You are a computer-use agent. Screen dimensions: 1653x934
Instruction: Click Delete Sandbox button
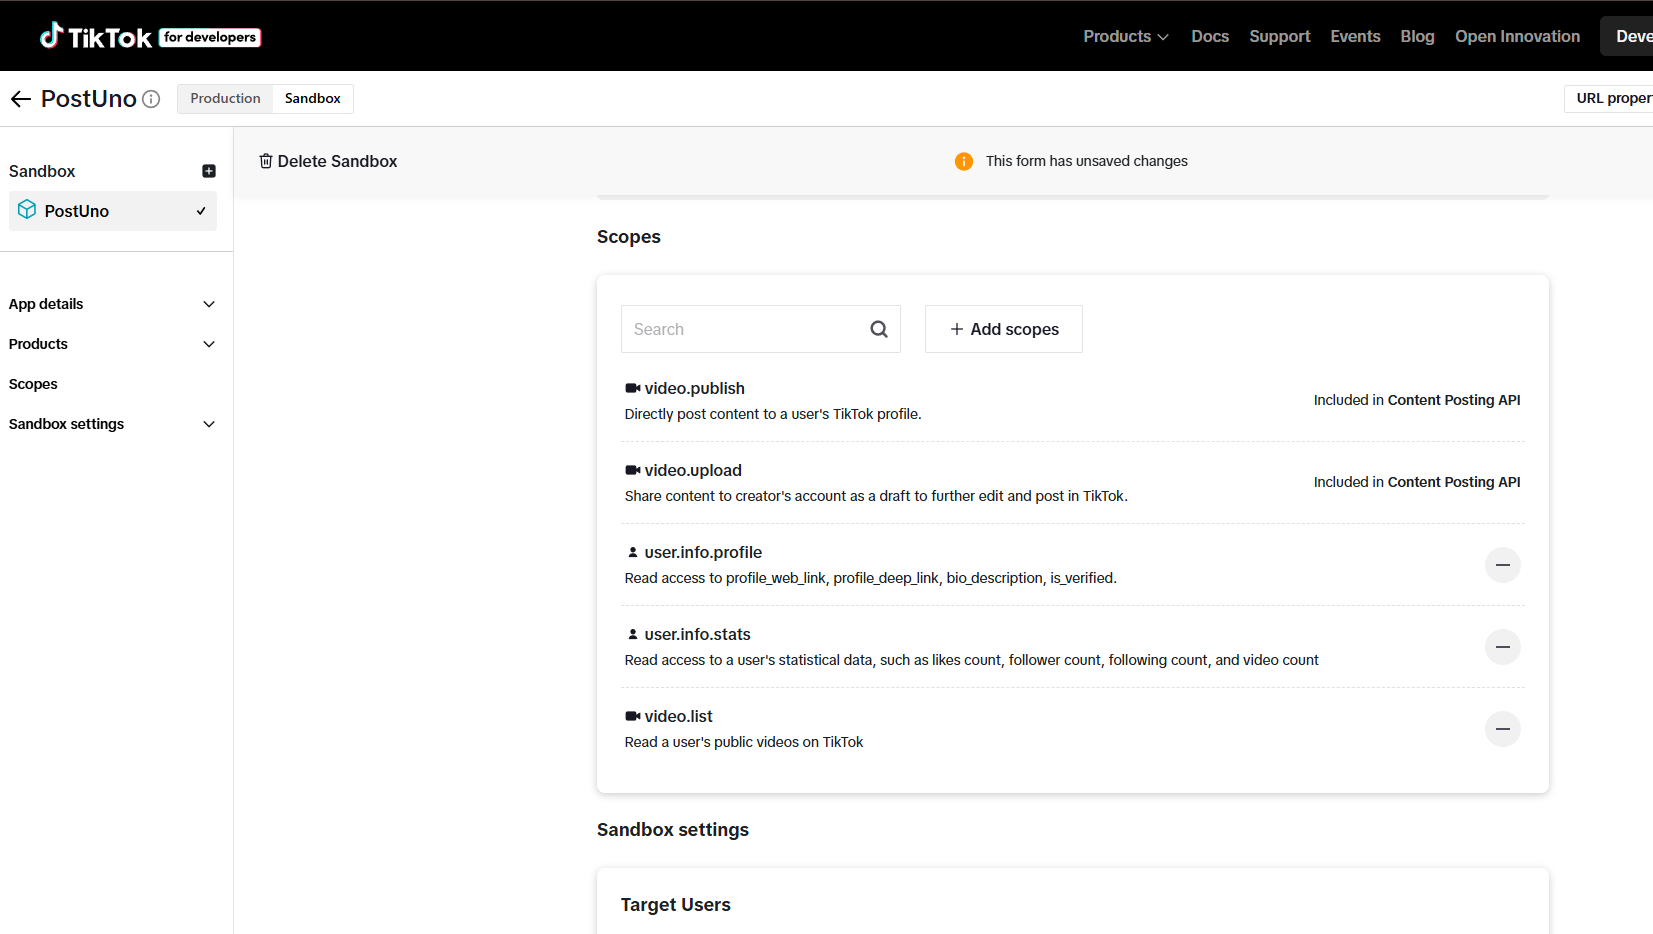point(328,161)
